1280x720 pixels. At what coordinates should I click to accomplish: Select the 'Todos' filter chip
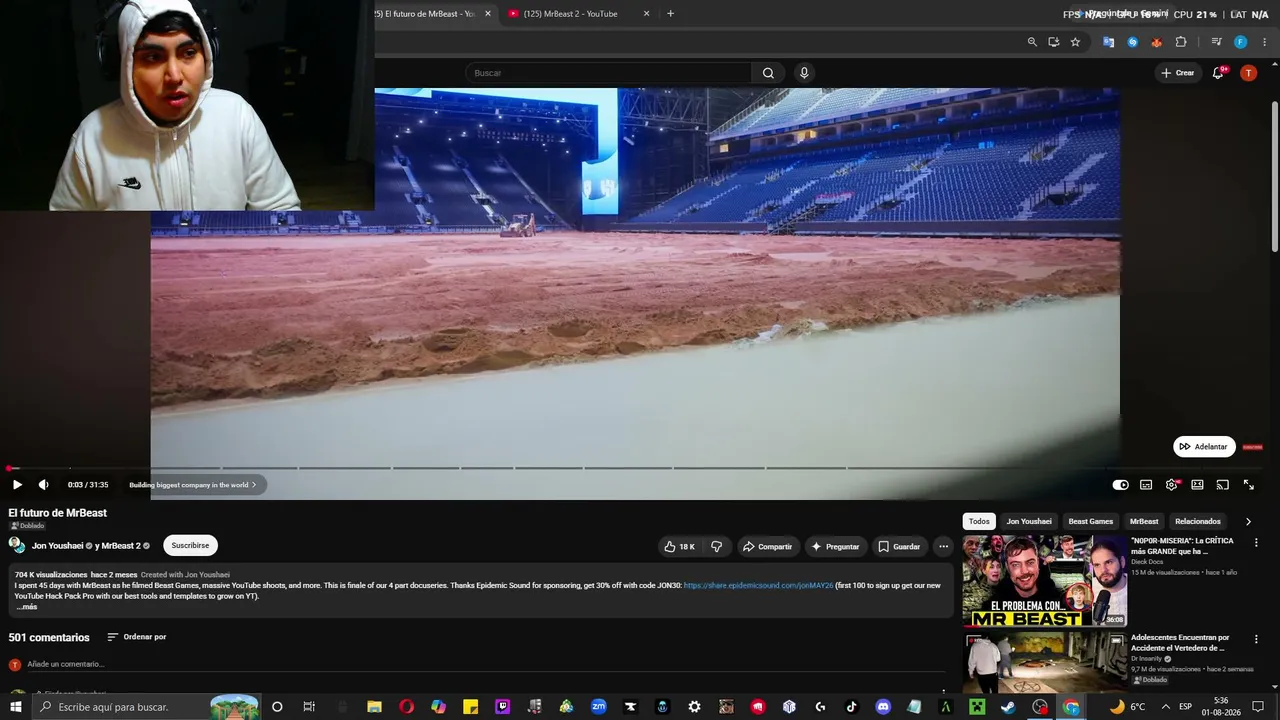(979, 521)
